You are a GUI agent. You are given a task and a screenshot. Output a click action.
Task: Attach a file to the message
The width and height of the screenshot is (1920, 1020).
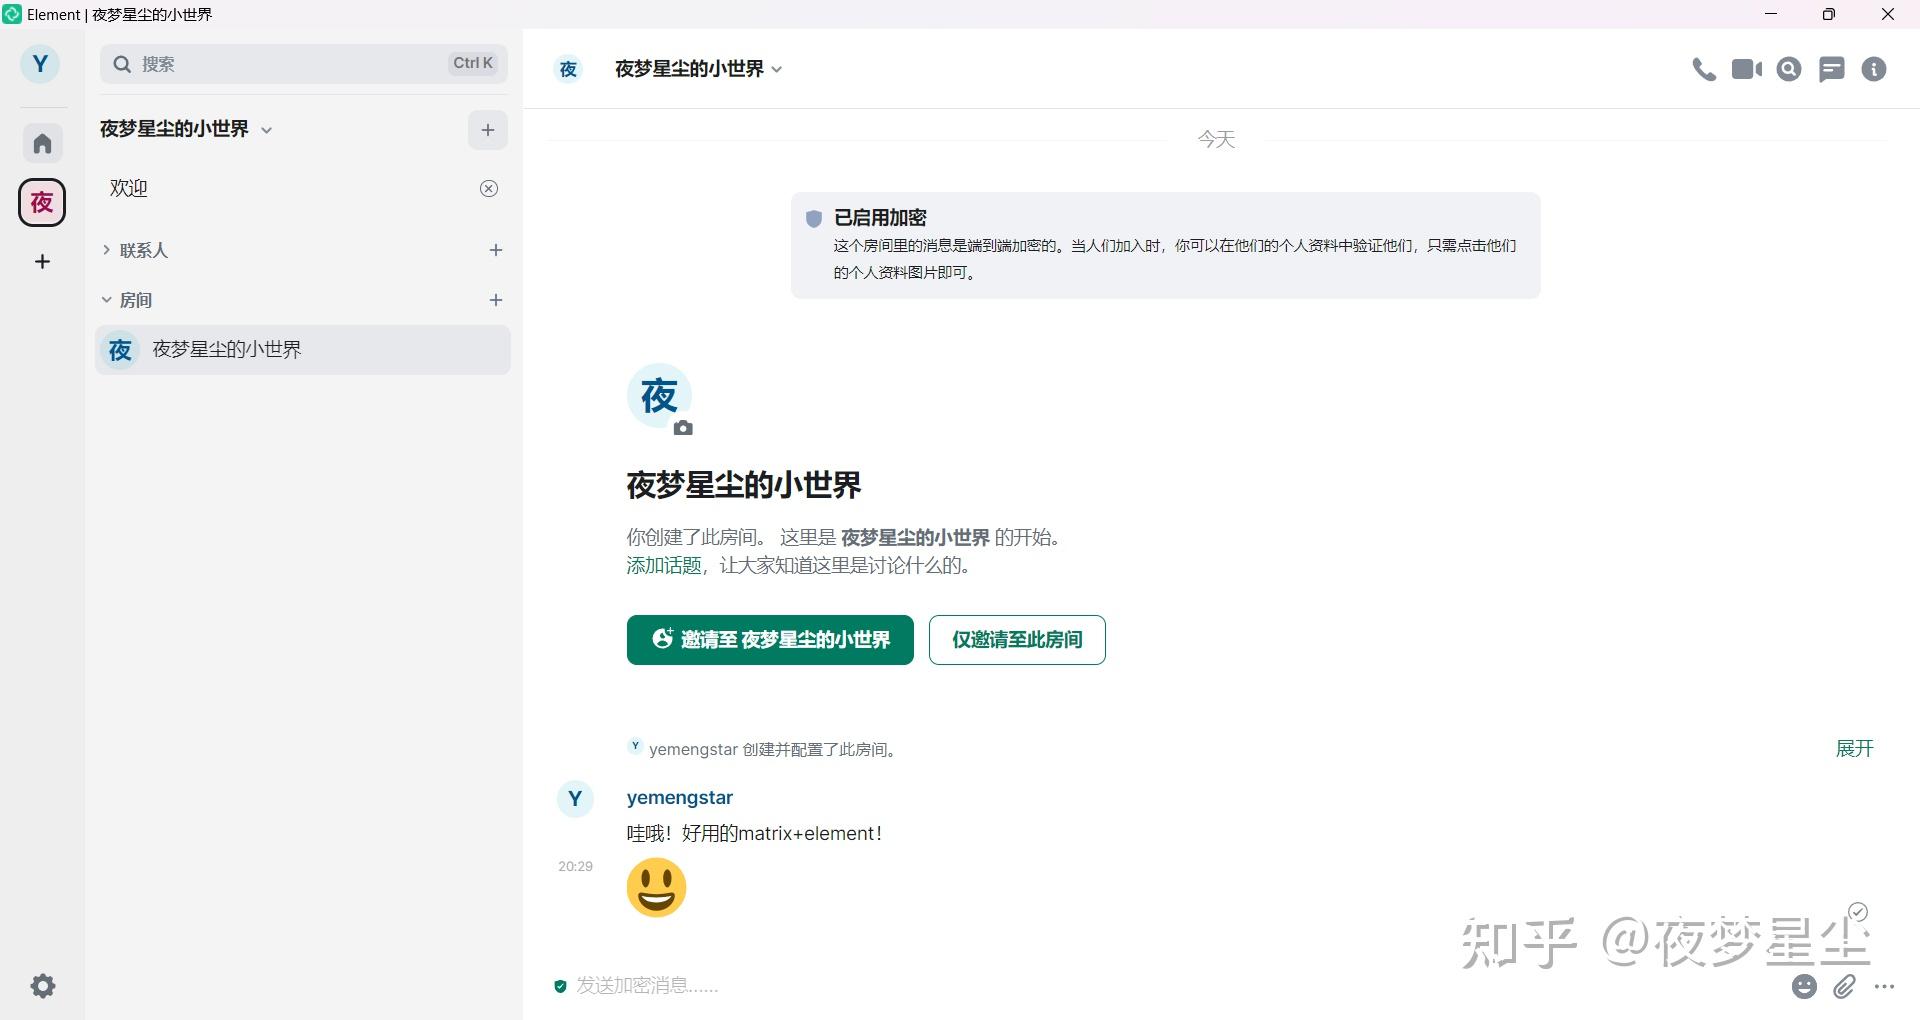point(1844,986)
